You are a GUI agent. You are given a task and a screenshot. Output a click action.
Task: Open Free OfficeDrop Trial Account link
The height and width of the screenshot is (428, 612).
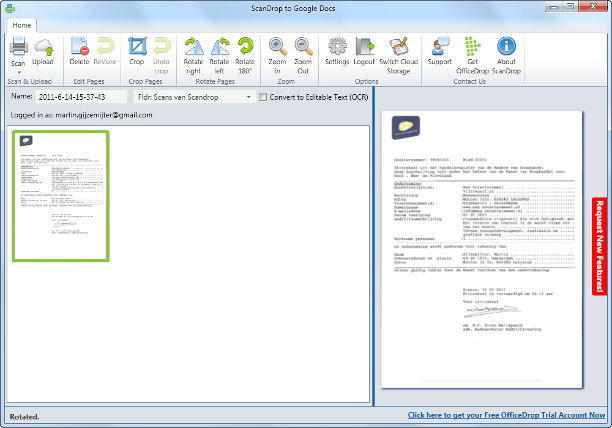(x=506, y=415)
